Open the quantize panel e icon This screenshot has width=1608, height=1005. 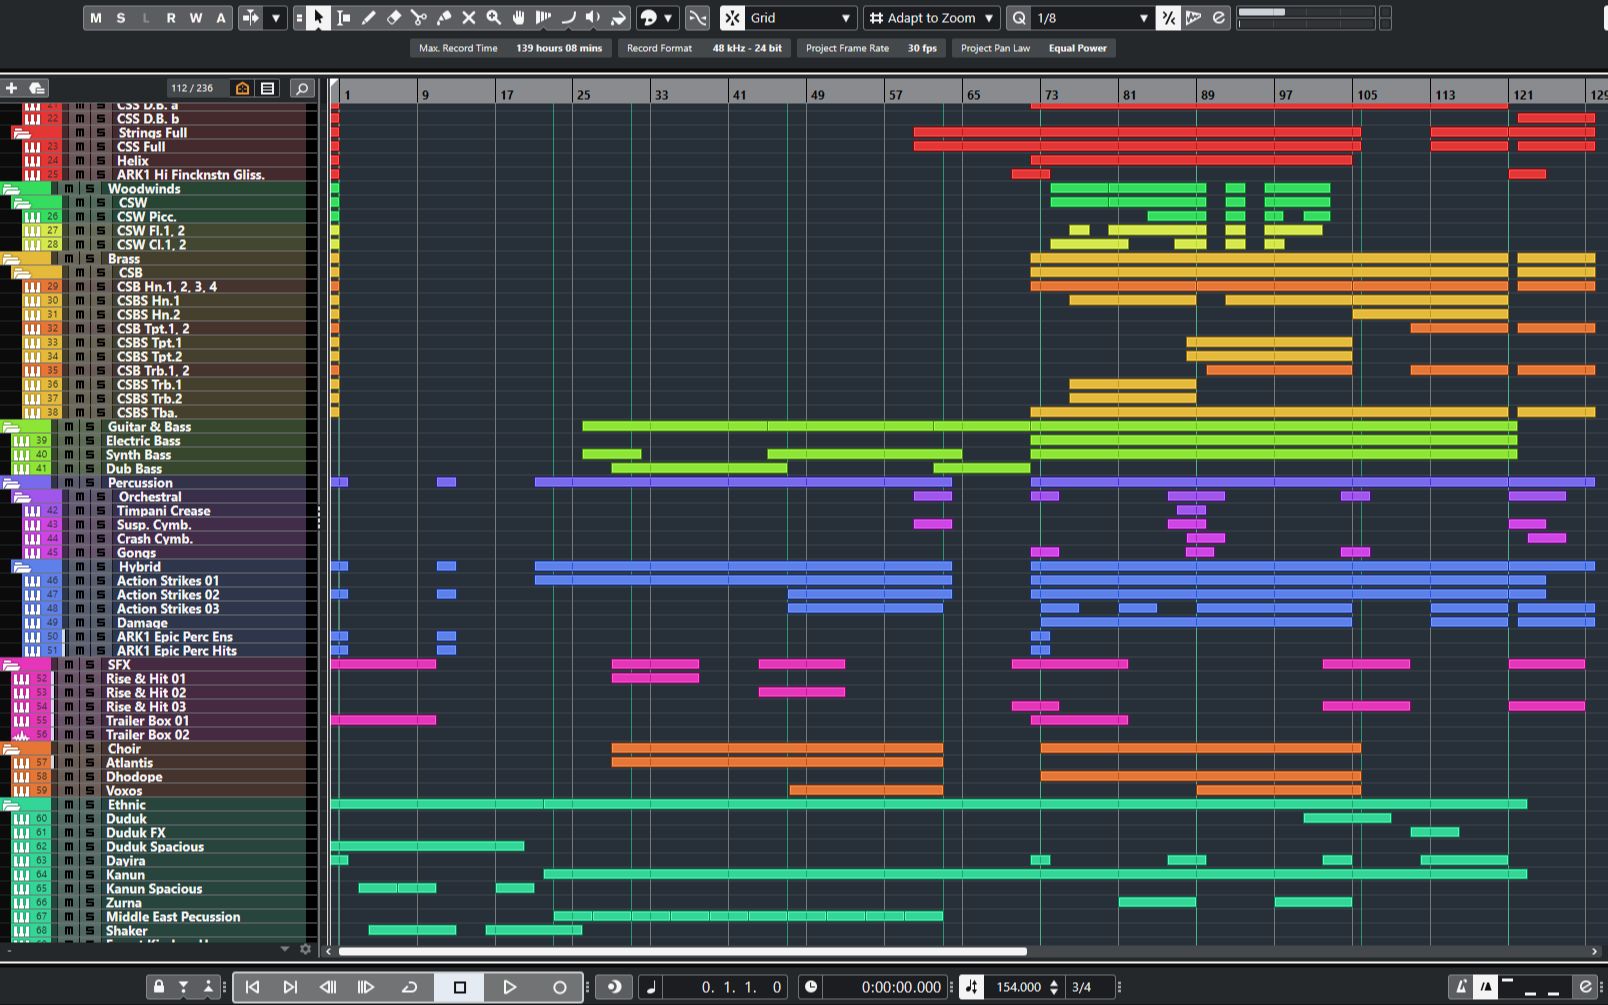click(1218, 18)
